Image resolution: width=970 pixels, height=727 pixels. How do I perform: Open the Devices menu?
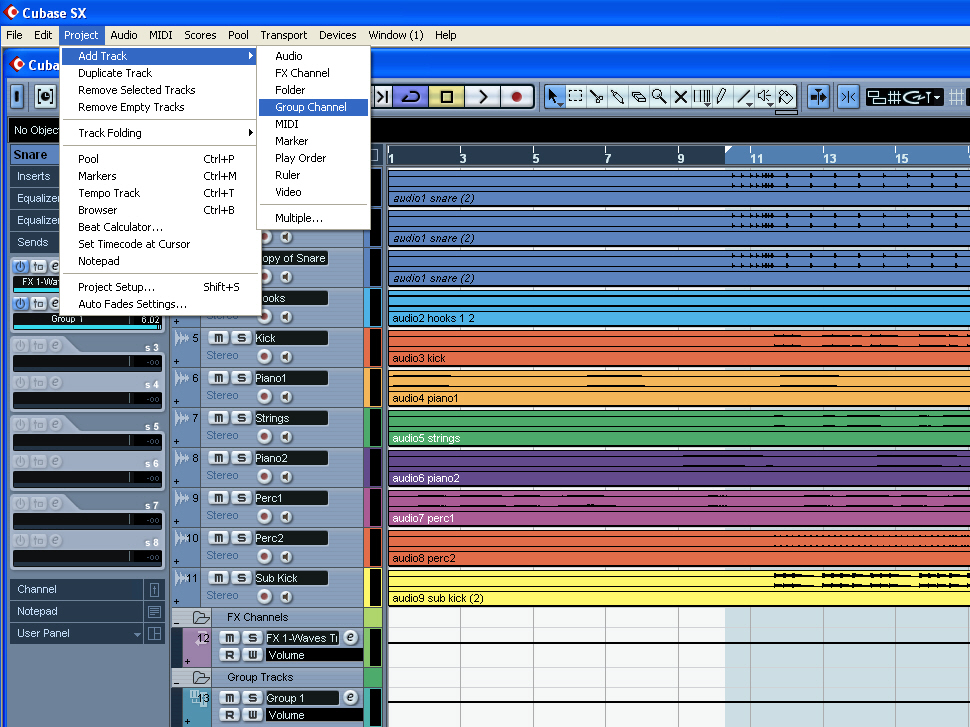click(x=338, y=35)
